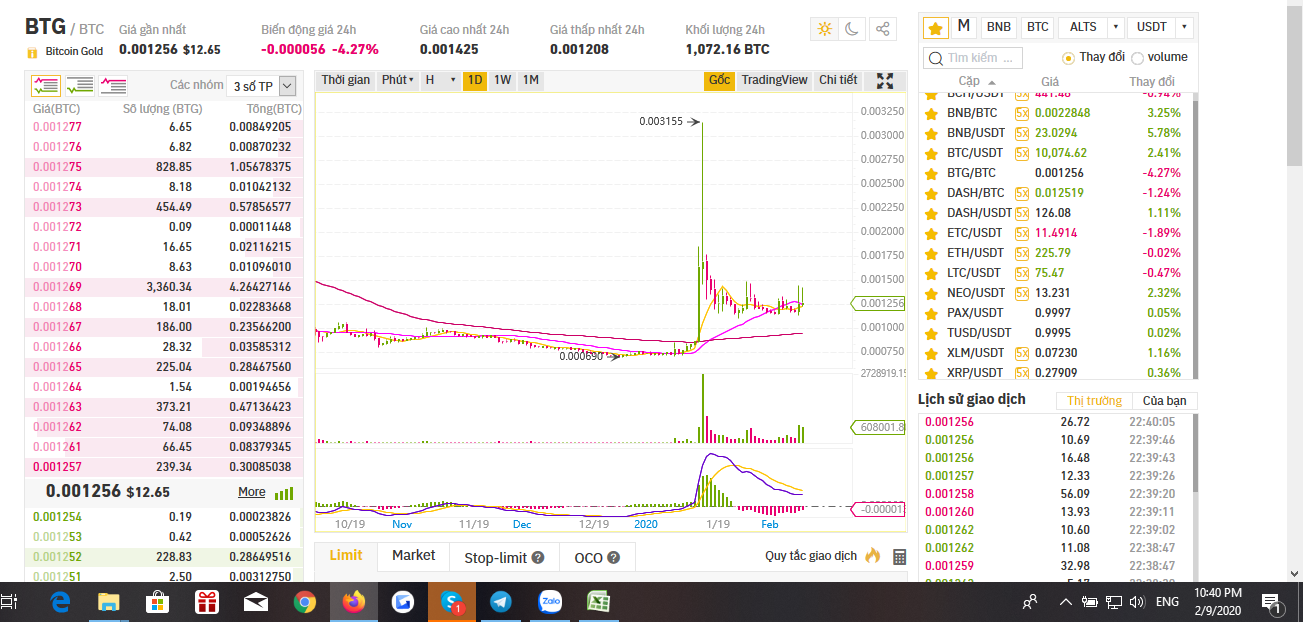
Task: Open the Limit order tab
Action: coord(346,556)
